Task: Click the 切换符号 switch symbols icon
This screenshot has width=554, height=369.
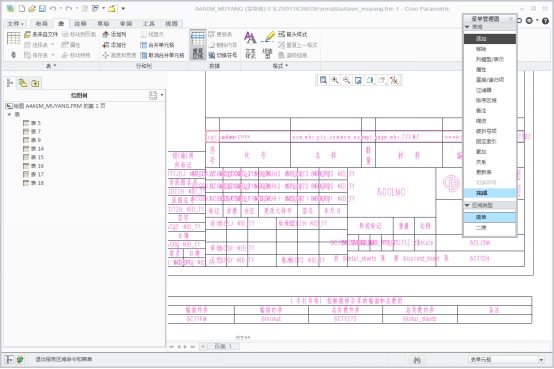Action: tap(222, 55)
